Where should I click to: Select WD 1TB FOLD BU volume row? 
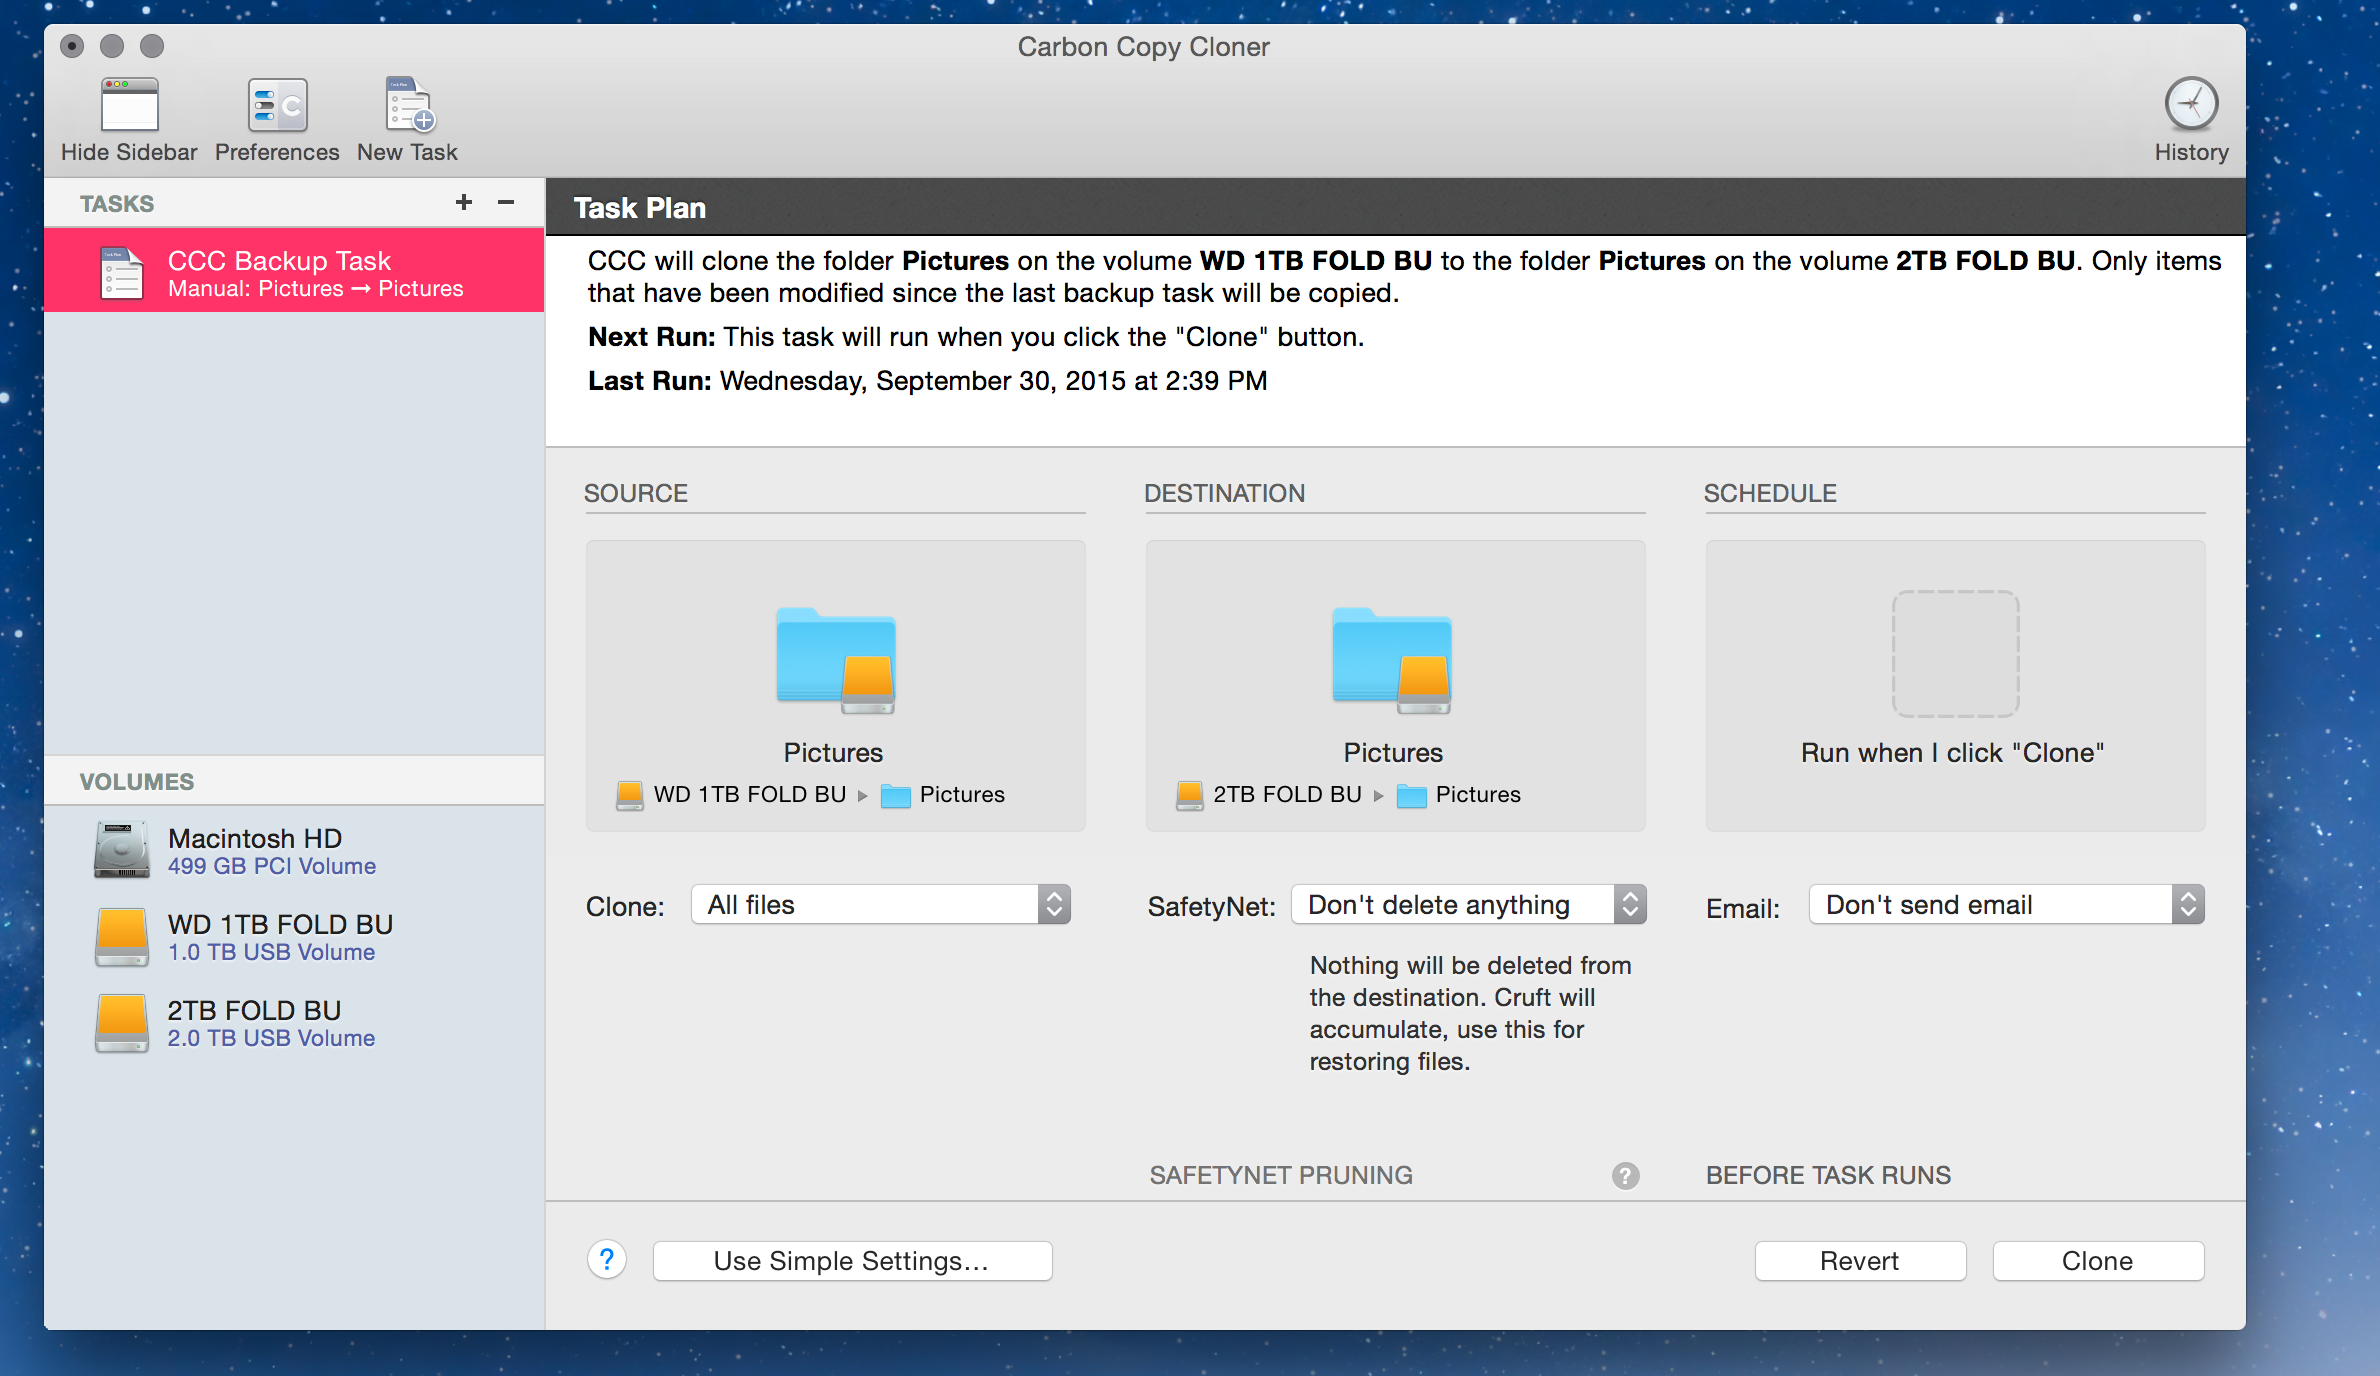294,937
